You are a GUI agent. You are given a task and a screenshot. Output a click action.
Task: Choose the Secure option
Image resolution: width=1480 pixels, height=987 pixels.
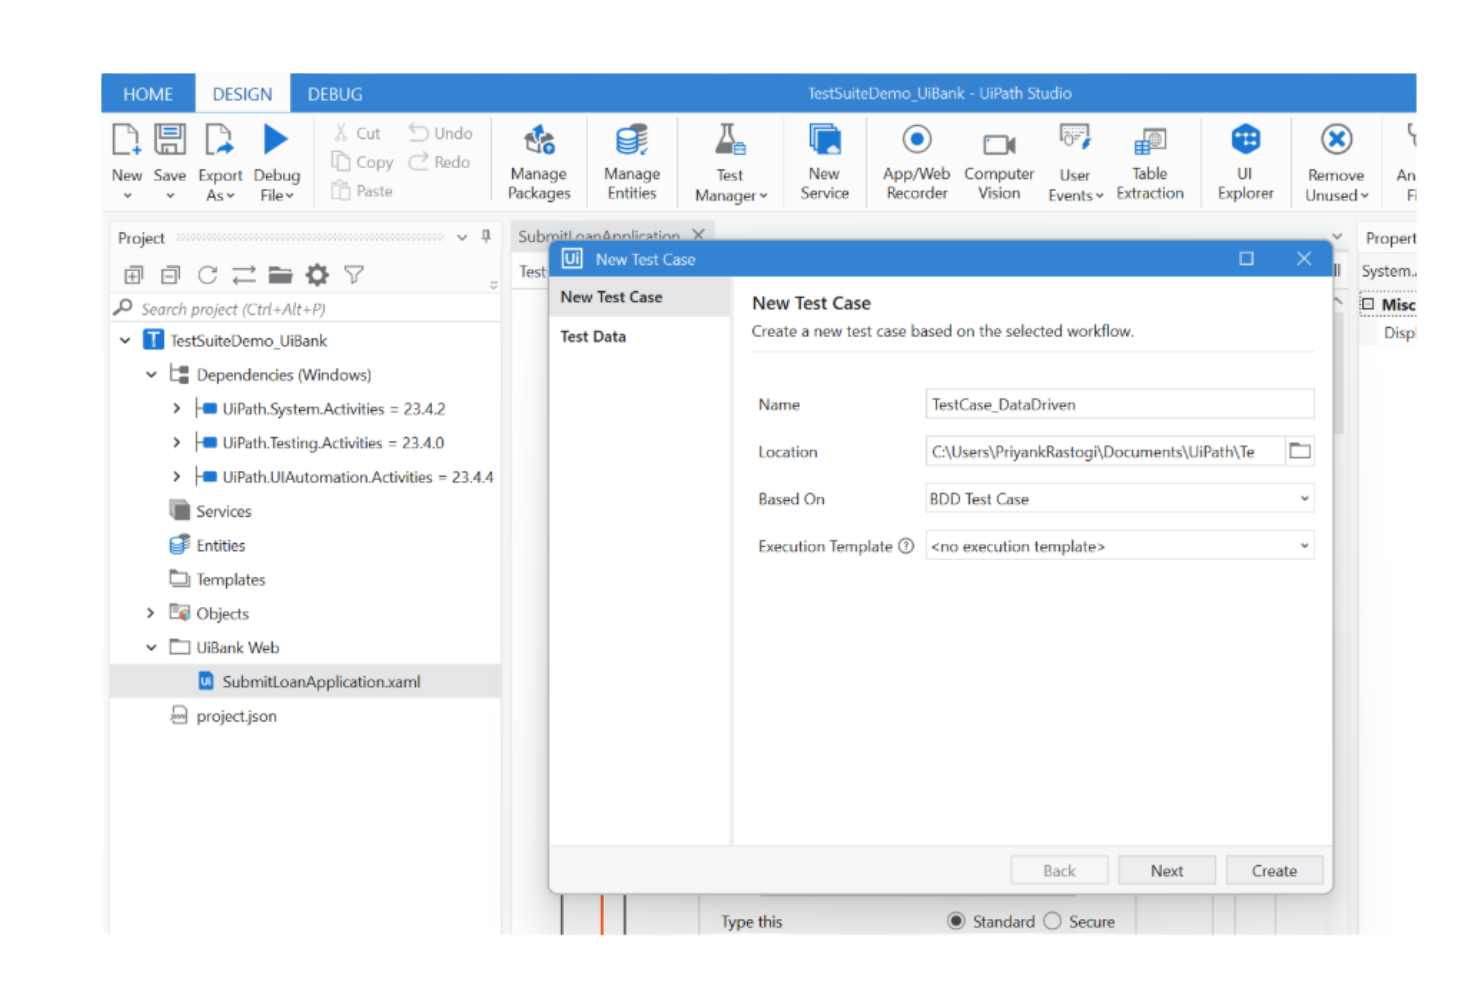point(1053,921)
